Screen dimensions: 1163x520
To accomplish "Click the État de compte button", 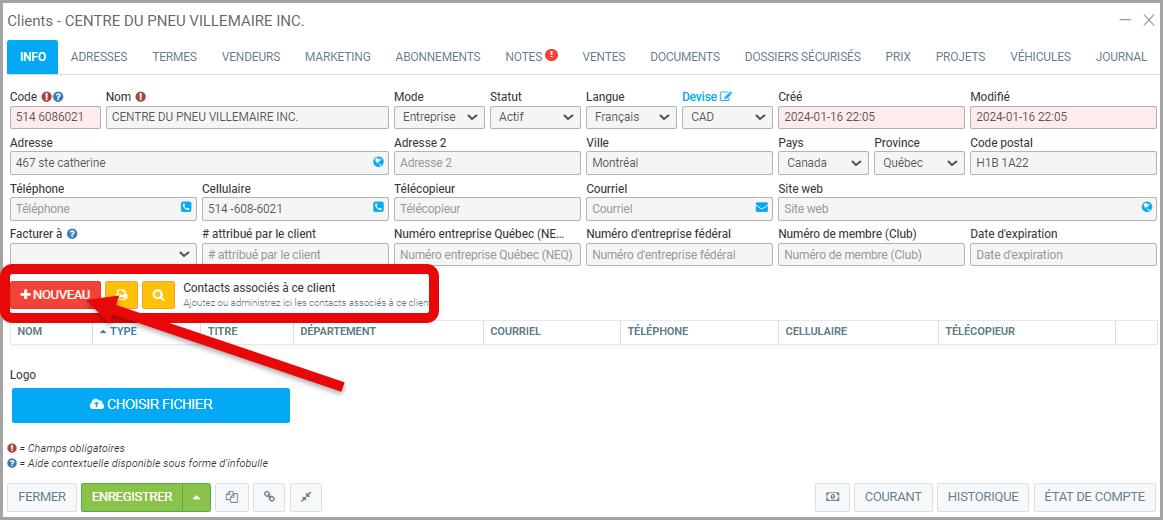I will 1094,497.
